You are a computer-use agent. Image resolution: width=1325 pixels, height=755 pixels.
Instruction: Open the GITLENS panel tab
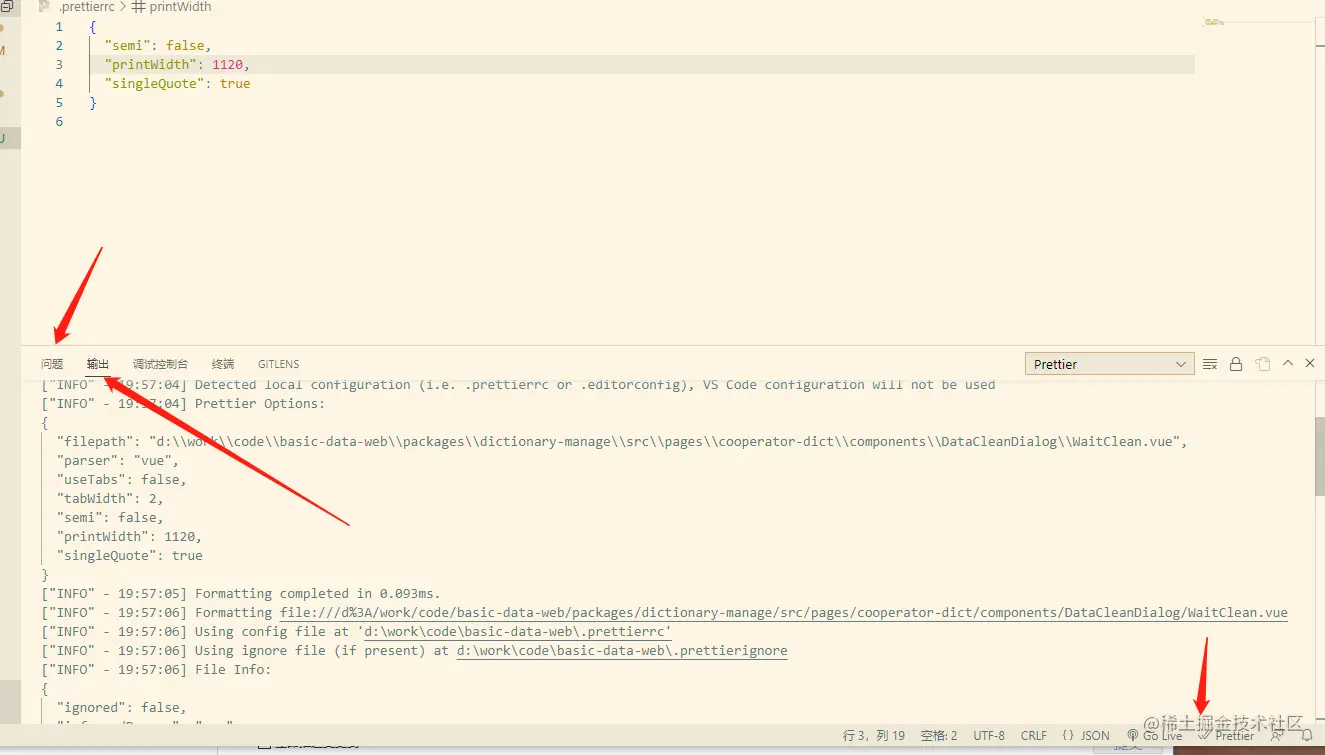278,364
